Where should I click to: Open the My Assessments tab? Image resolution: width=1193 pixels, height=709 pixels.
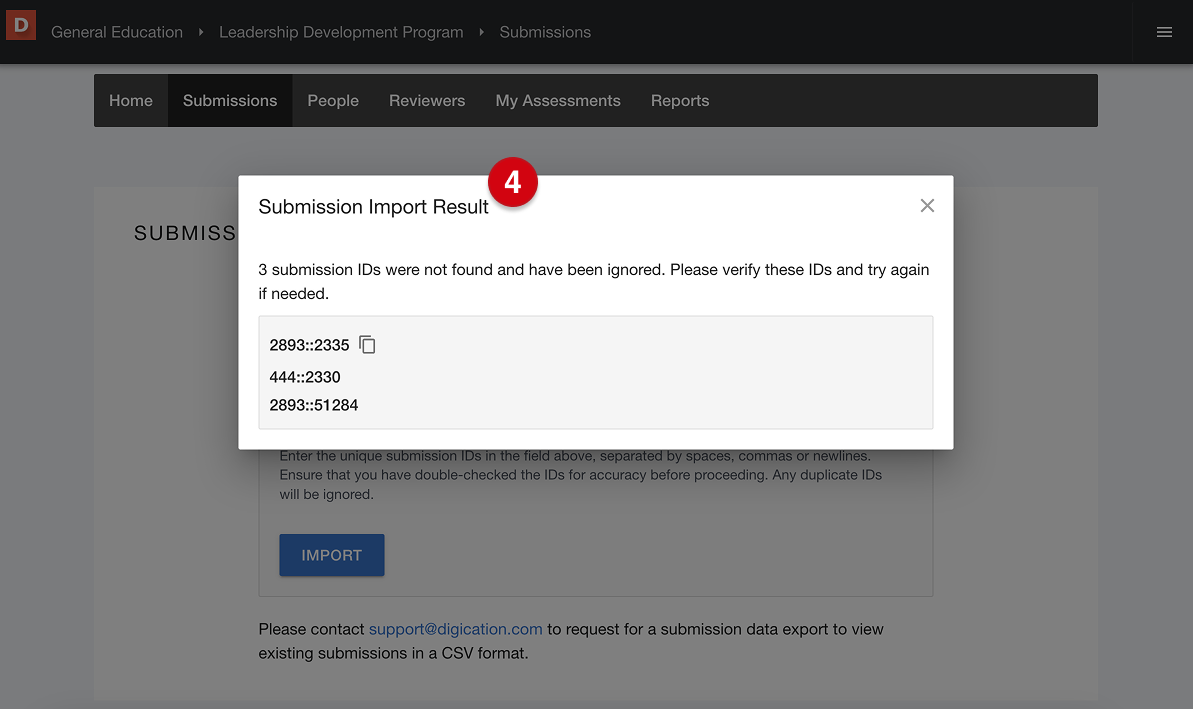(x=558, y=101)
